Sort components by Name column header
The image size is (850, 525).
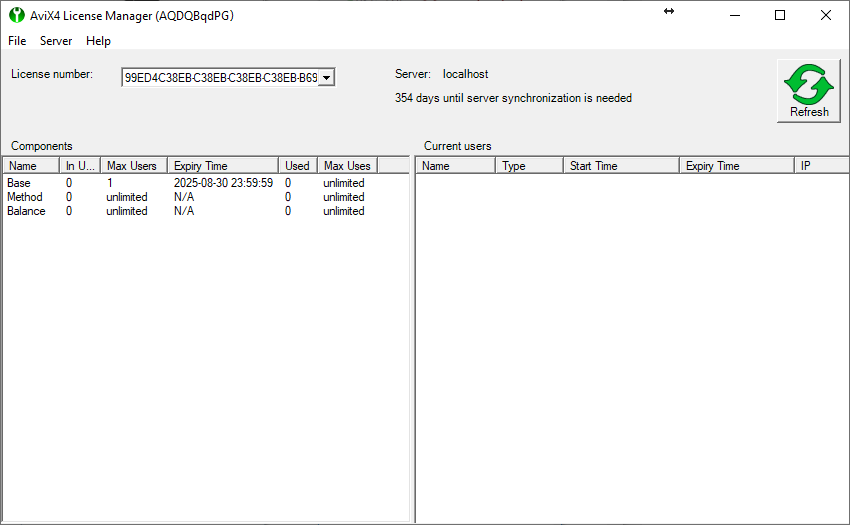pos(30,166)
